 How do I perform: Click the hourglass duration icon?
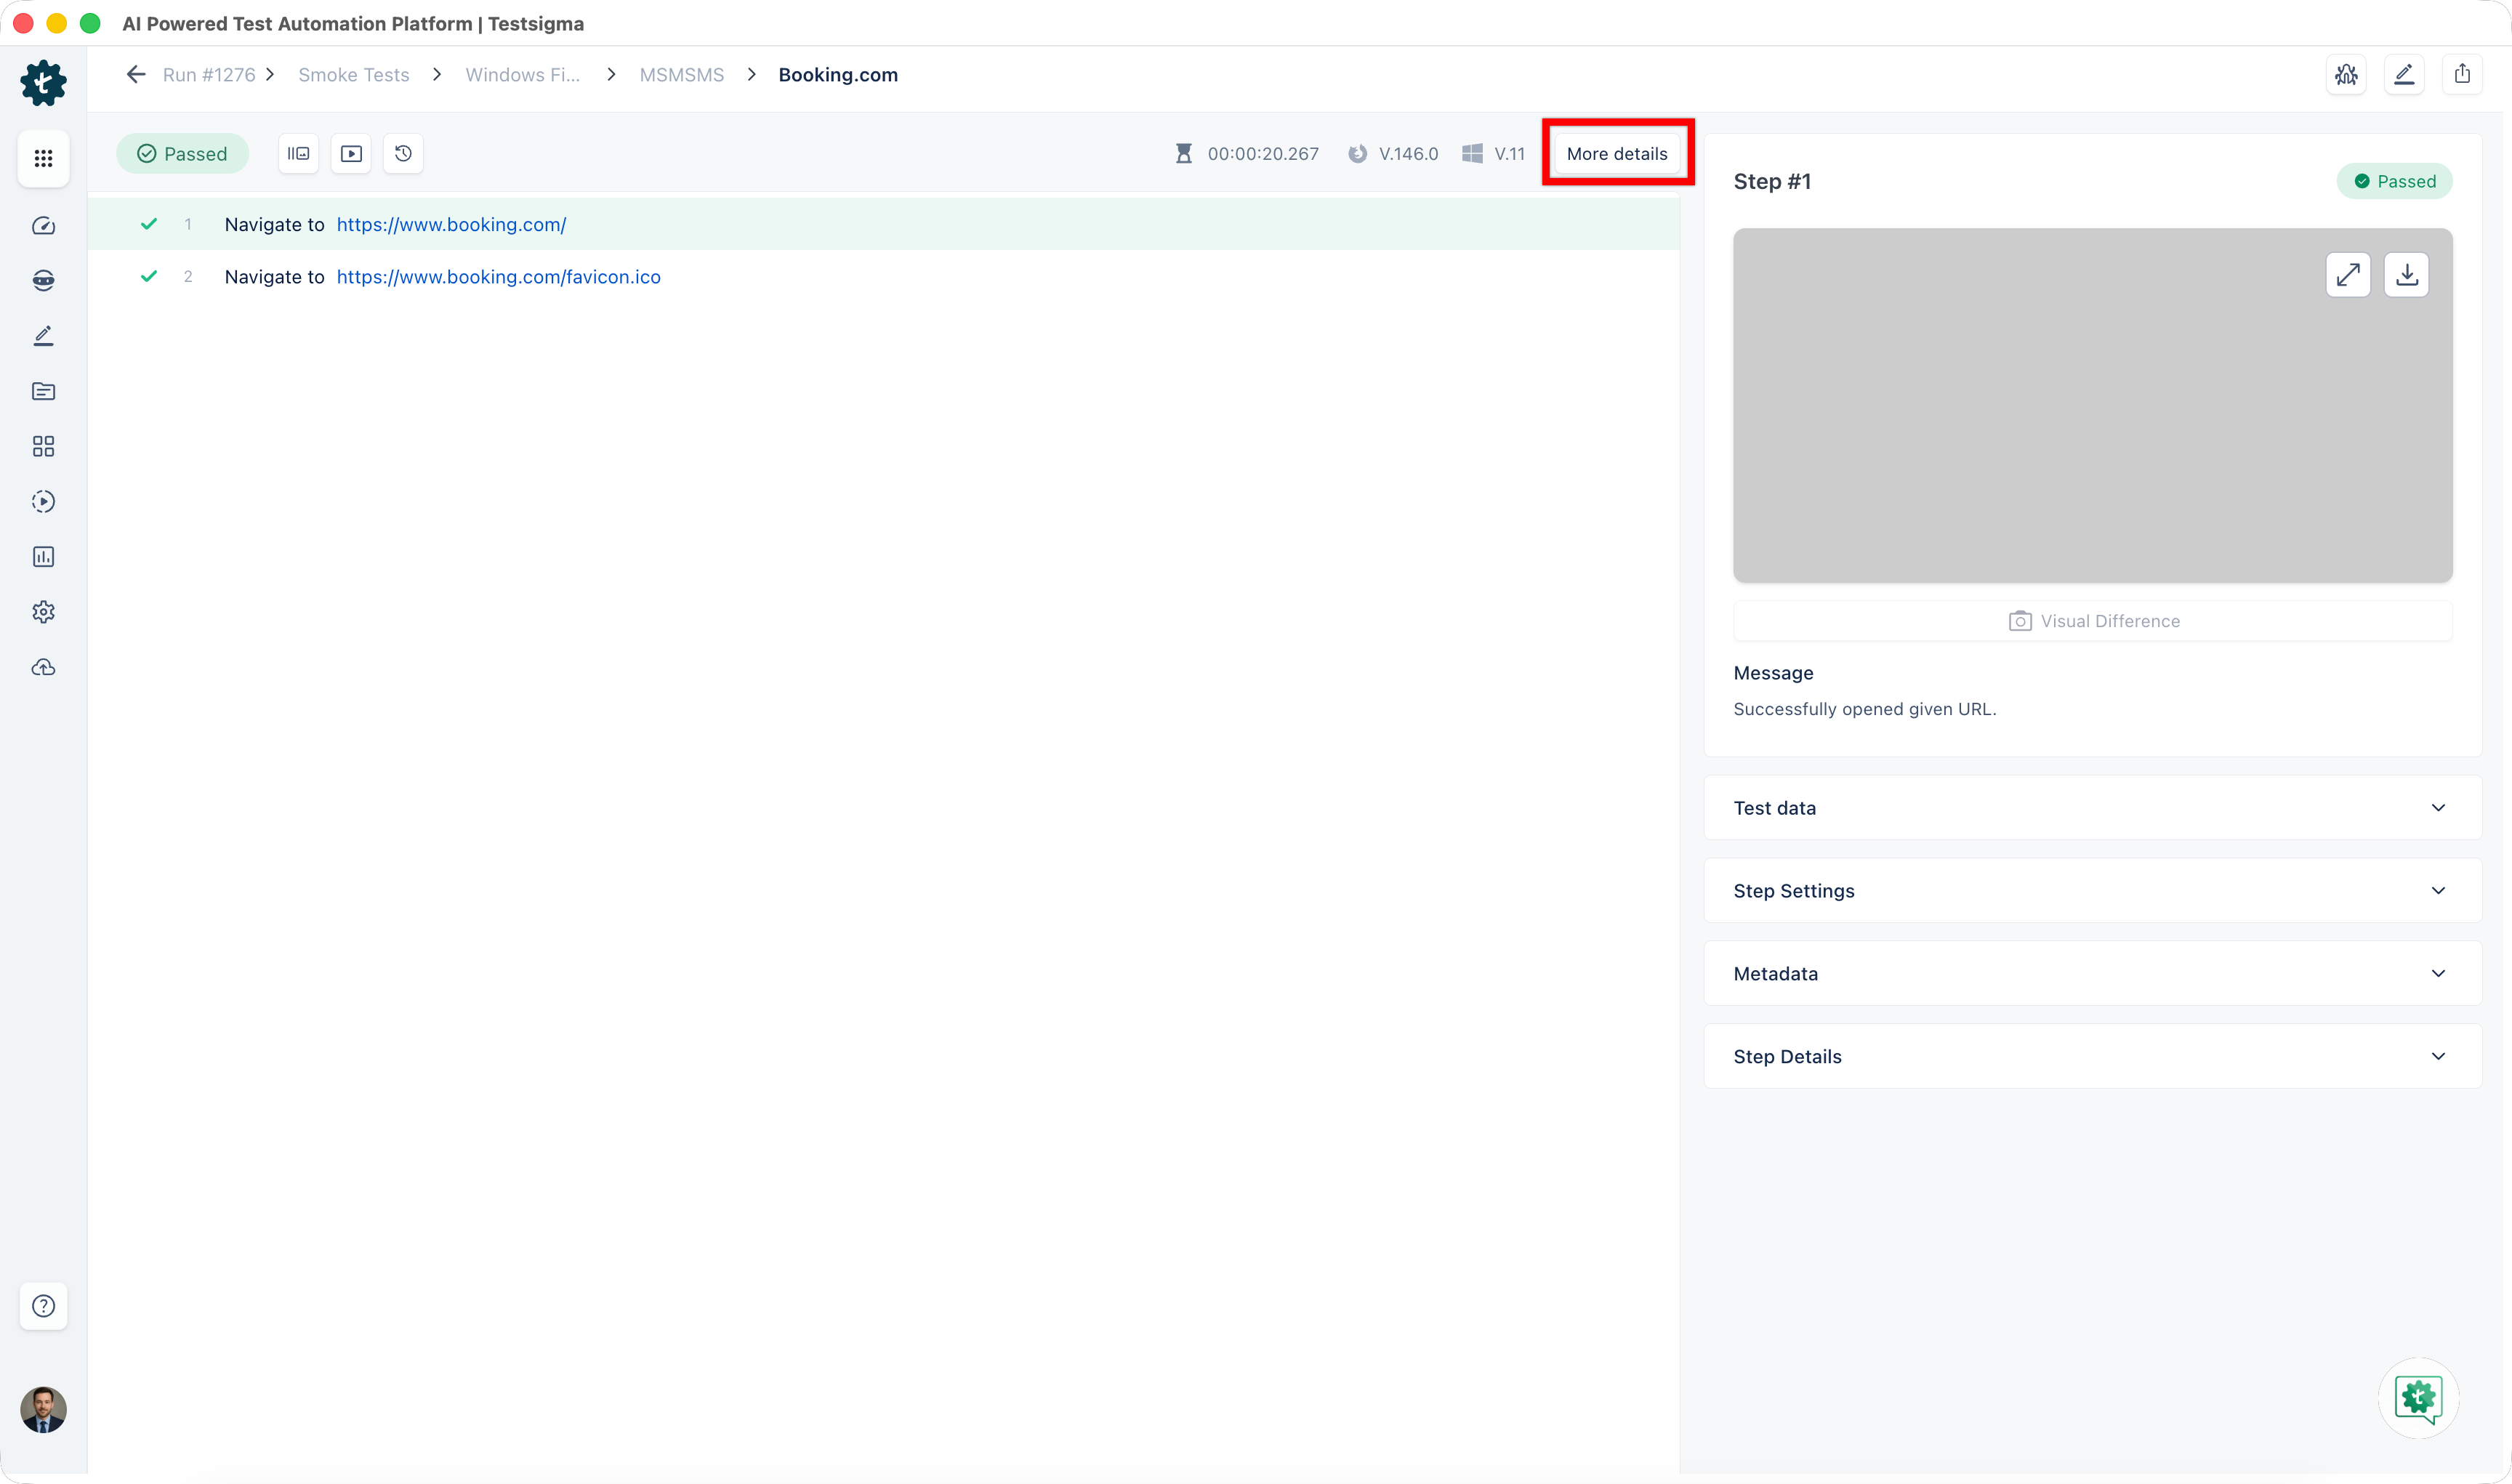[x=1184, y=154]
